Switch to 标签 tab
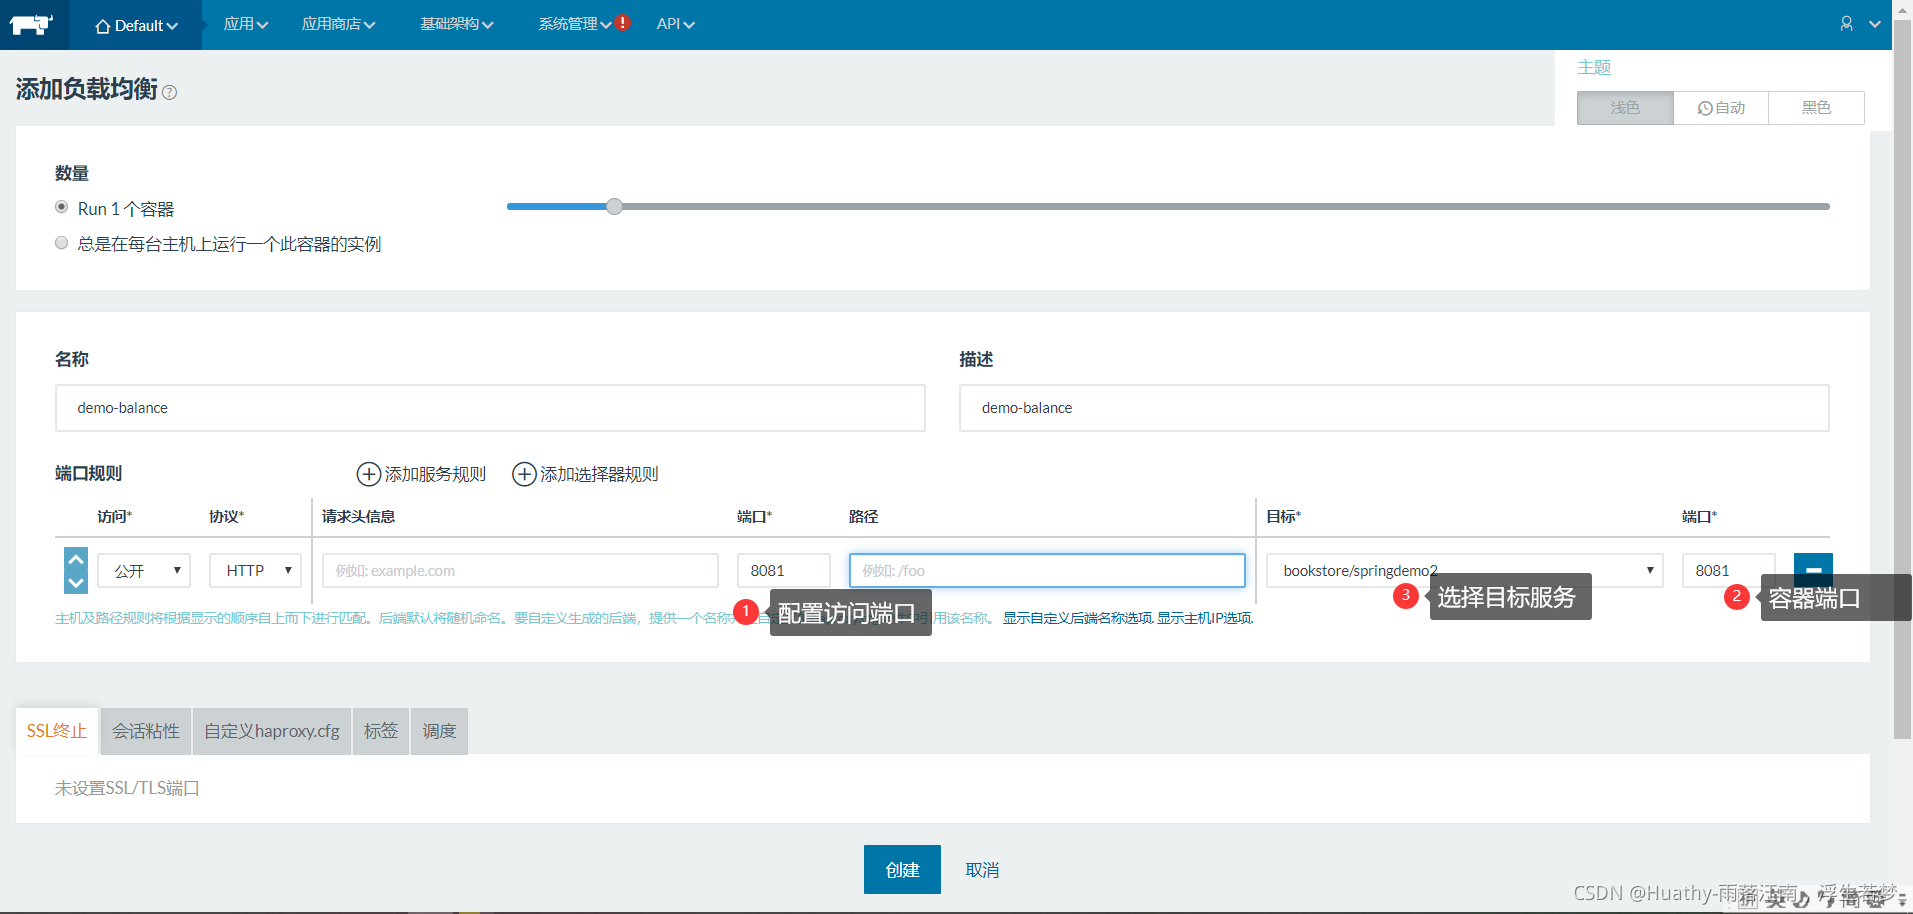Image resolution: width=1913 pixels, height=914 pixels. point(381,731)
